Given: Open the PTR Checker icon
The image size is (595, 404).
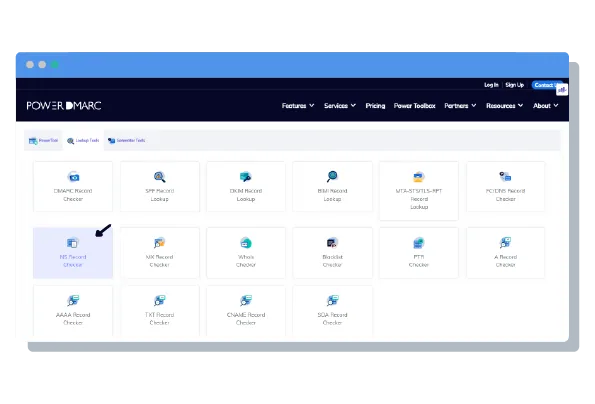Looking at the screenshot, I should click(x=419, y=243).
